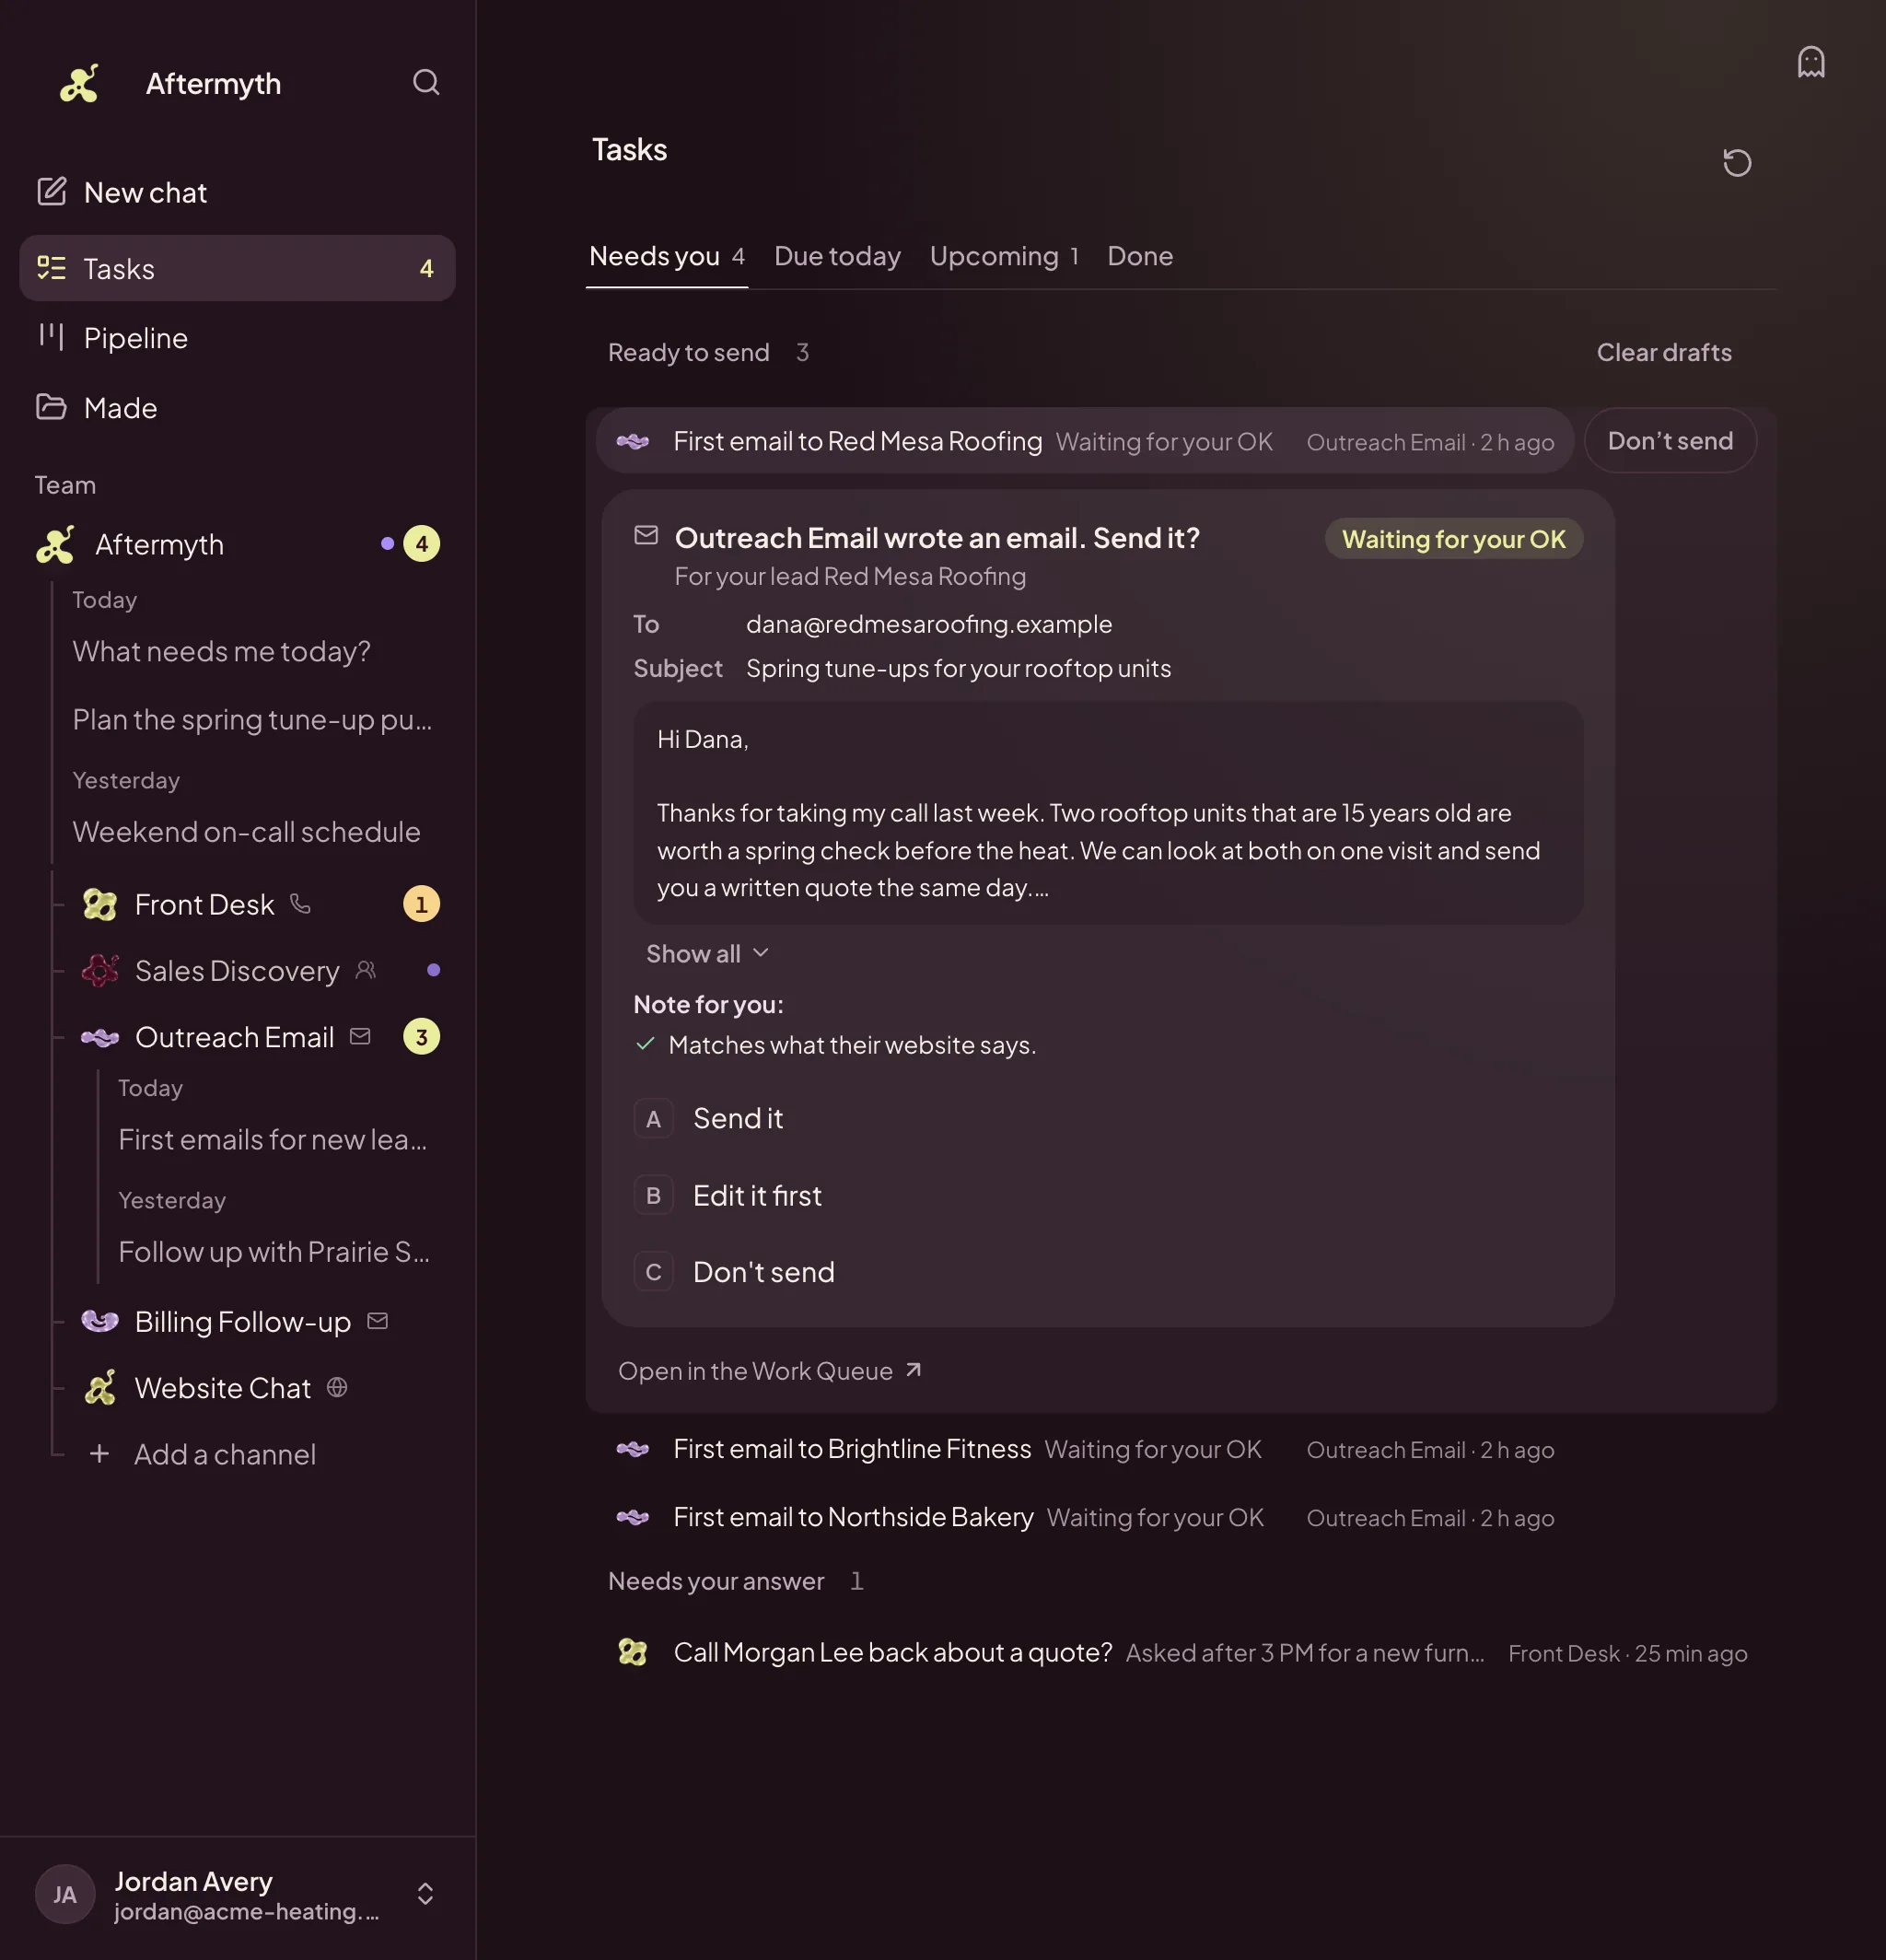Click the globe icon beside Website Chat

tap(337, 1387)
